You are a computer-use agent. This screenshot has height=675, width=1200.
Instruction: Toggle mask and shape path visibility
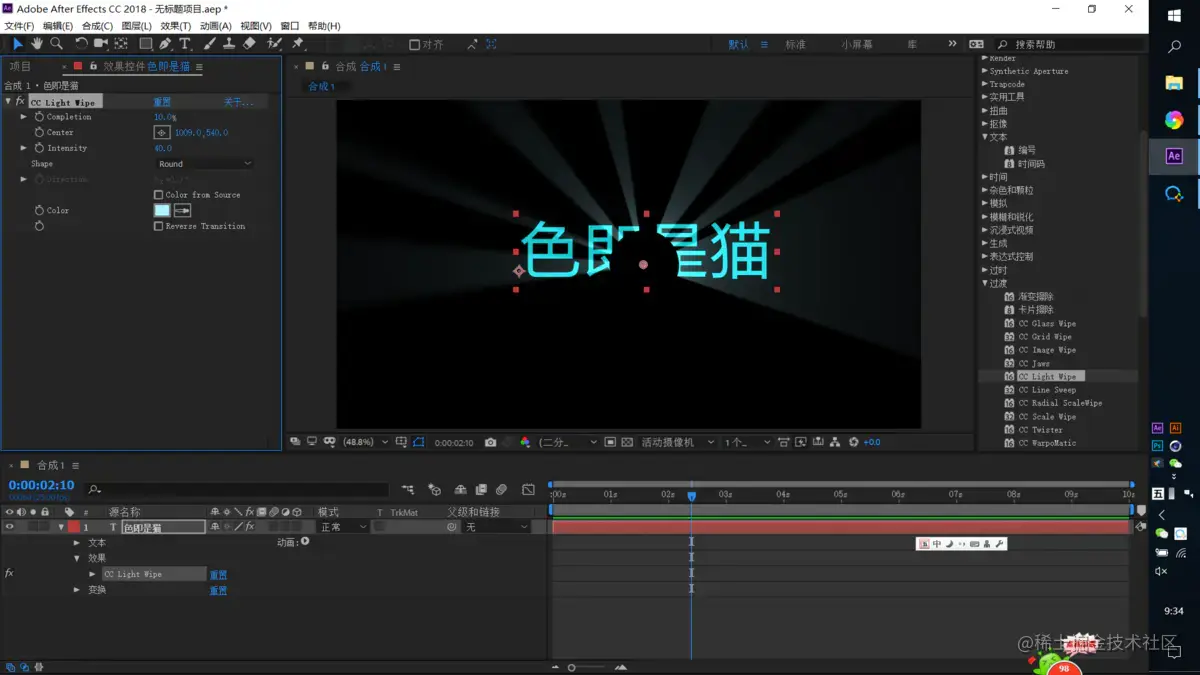[x=418, y=442]
